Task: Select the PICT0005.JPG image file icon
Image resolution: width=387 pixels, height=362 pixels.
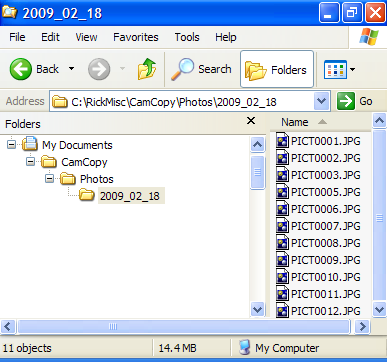Action: (282, 192)
